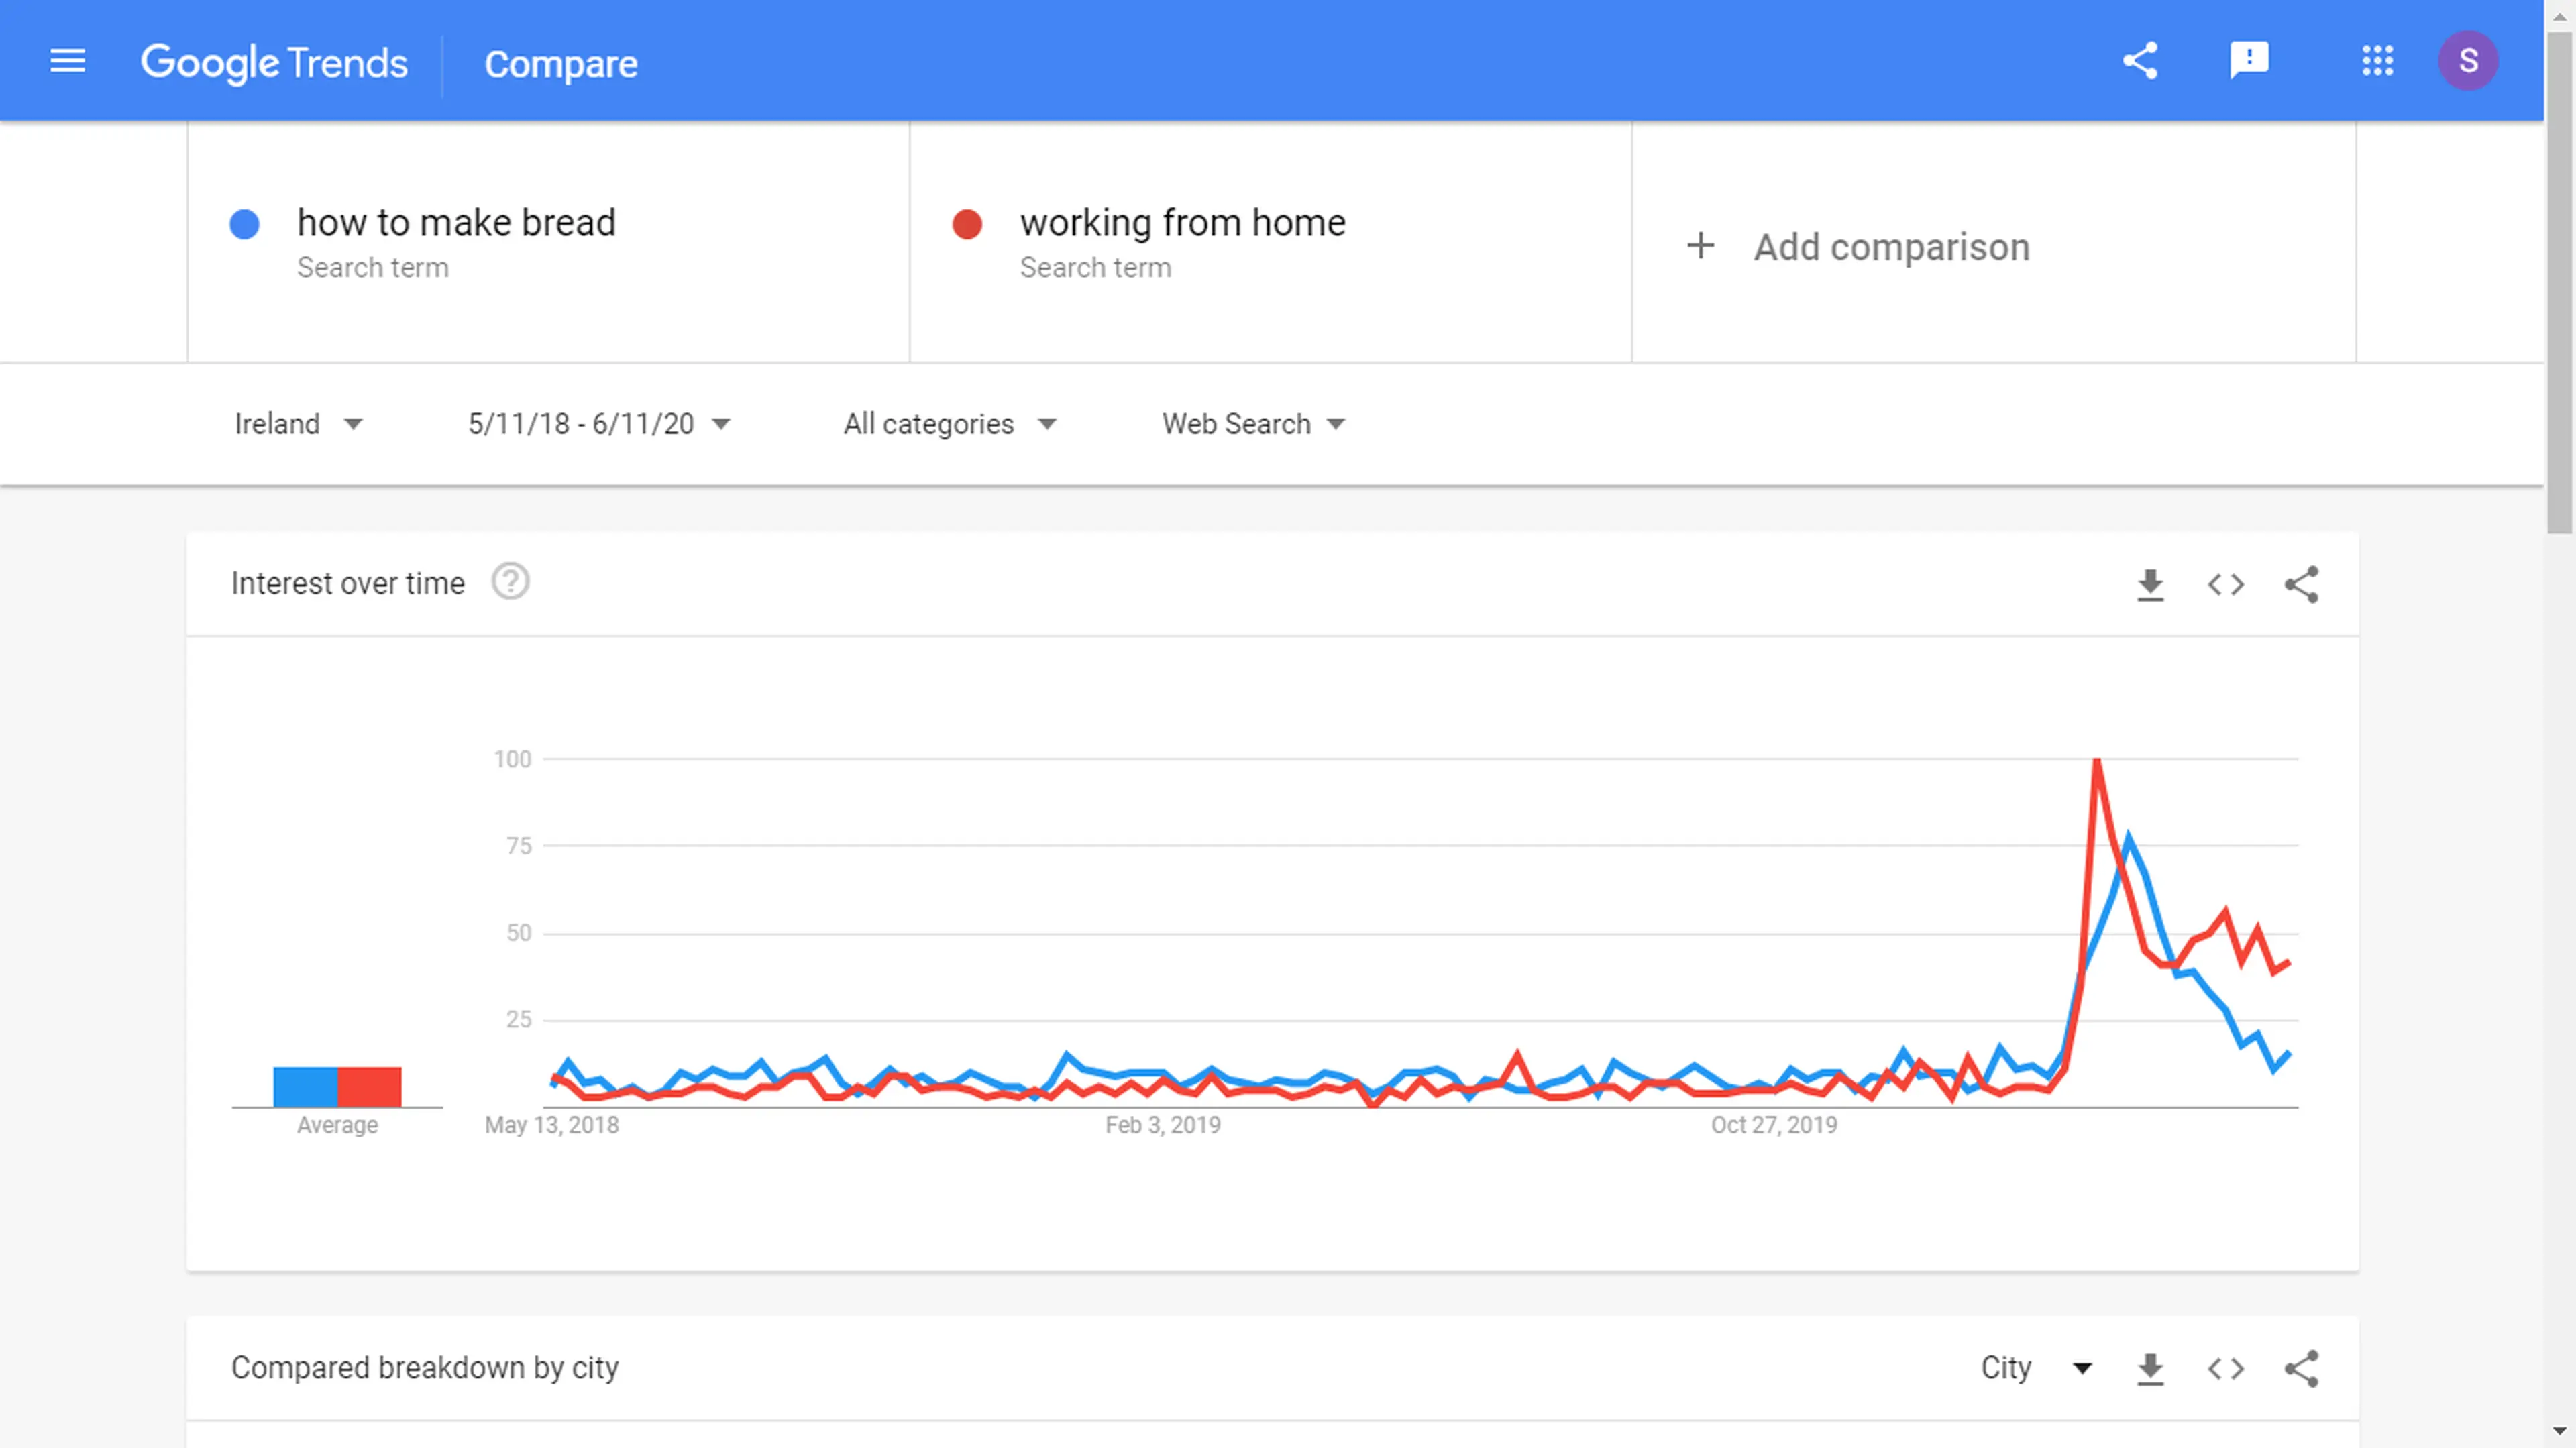Expand the Ireland region dropdown
The image size is (2576, 1448).
click(x=298, y=424)
